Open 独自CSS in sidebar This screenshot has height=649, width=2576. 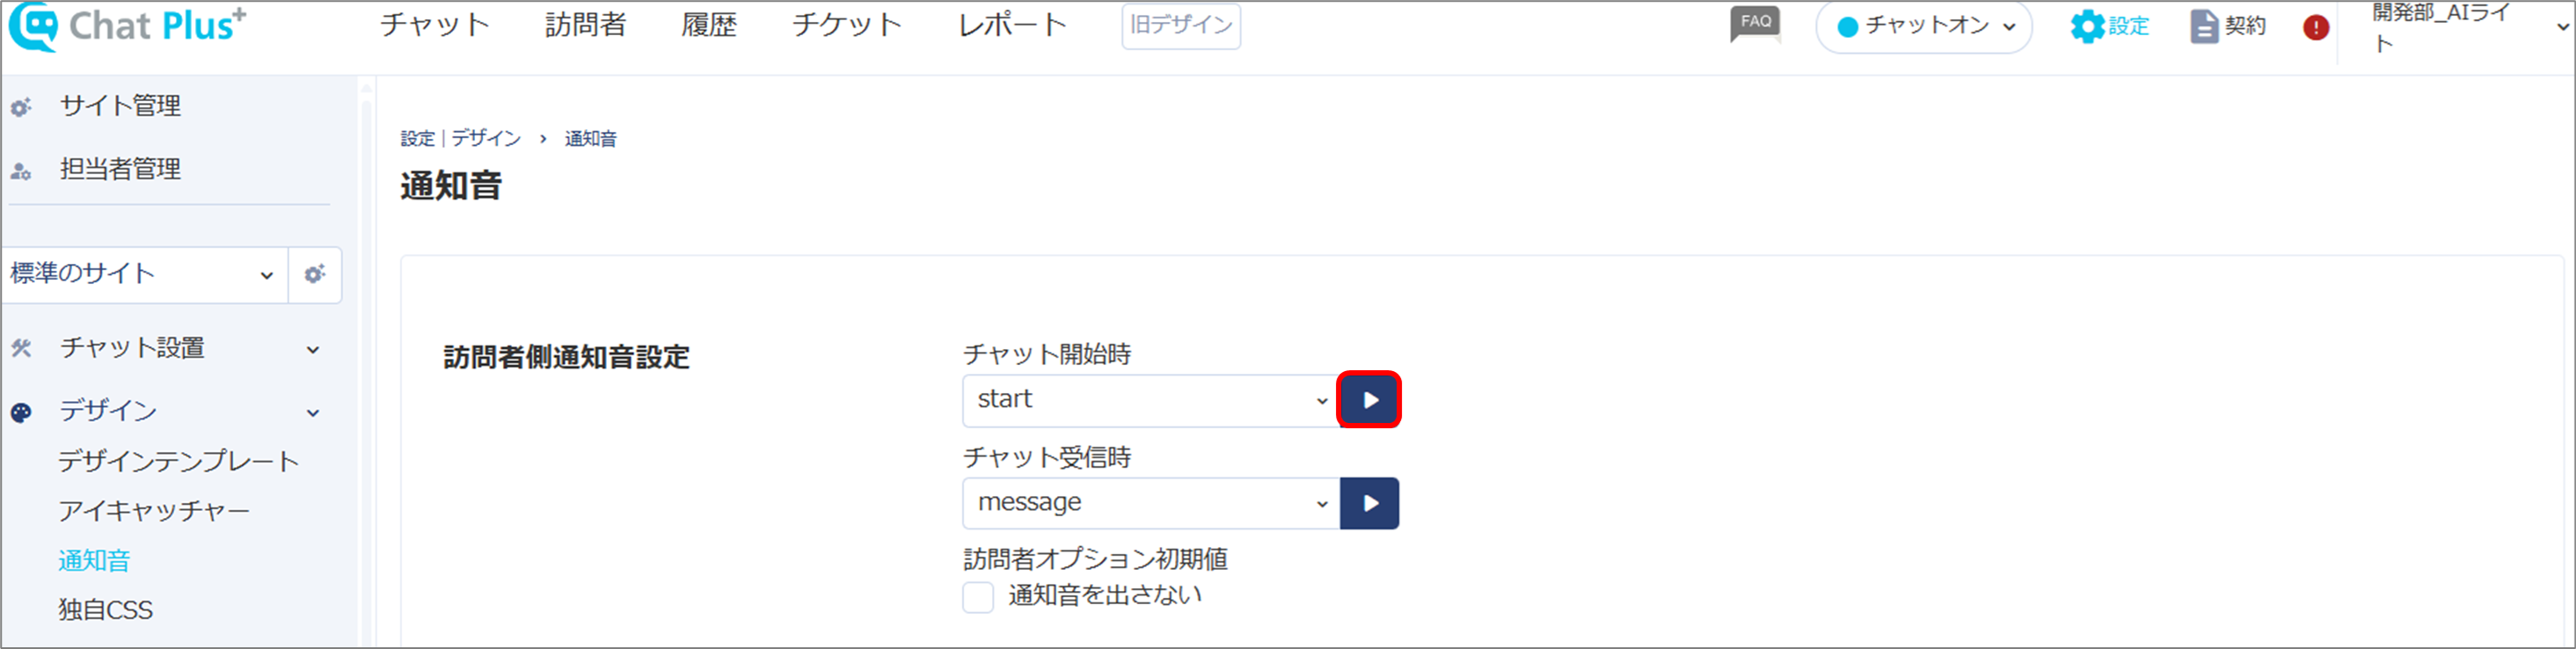[105, 610]
